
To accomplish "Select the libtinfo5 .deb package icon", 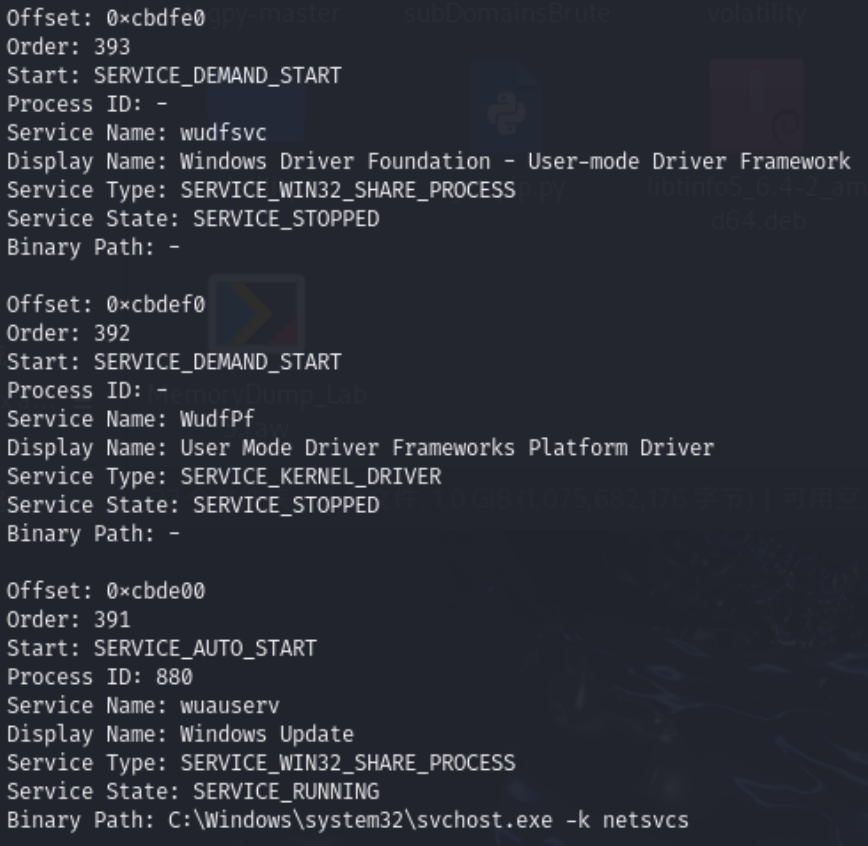I will tap(757, 105).
